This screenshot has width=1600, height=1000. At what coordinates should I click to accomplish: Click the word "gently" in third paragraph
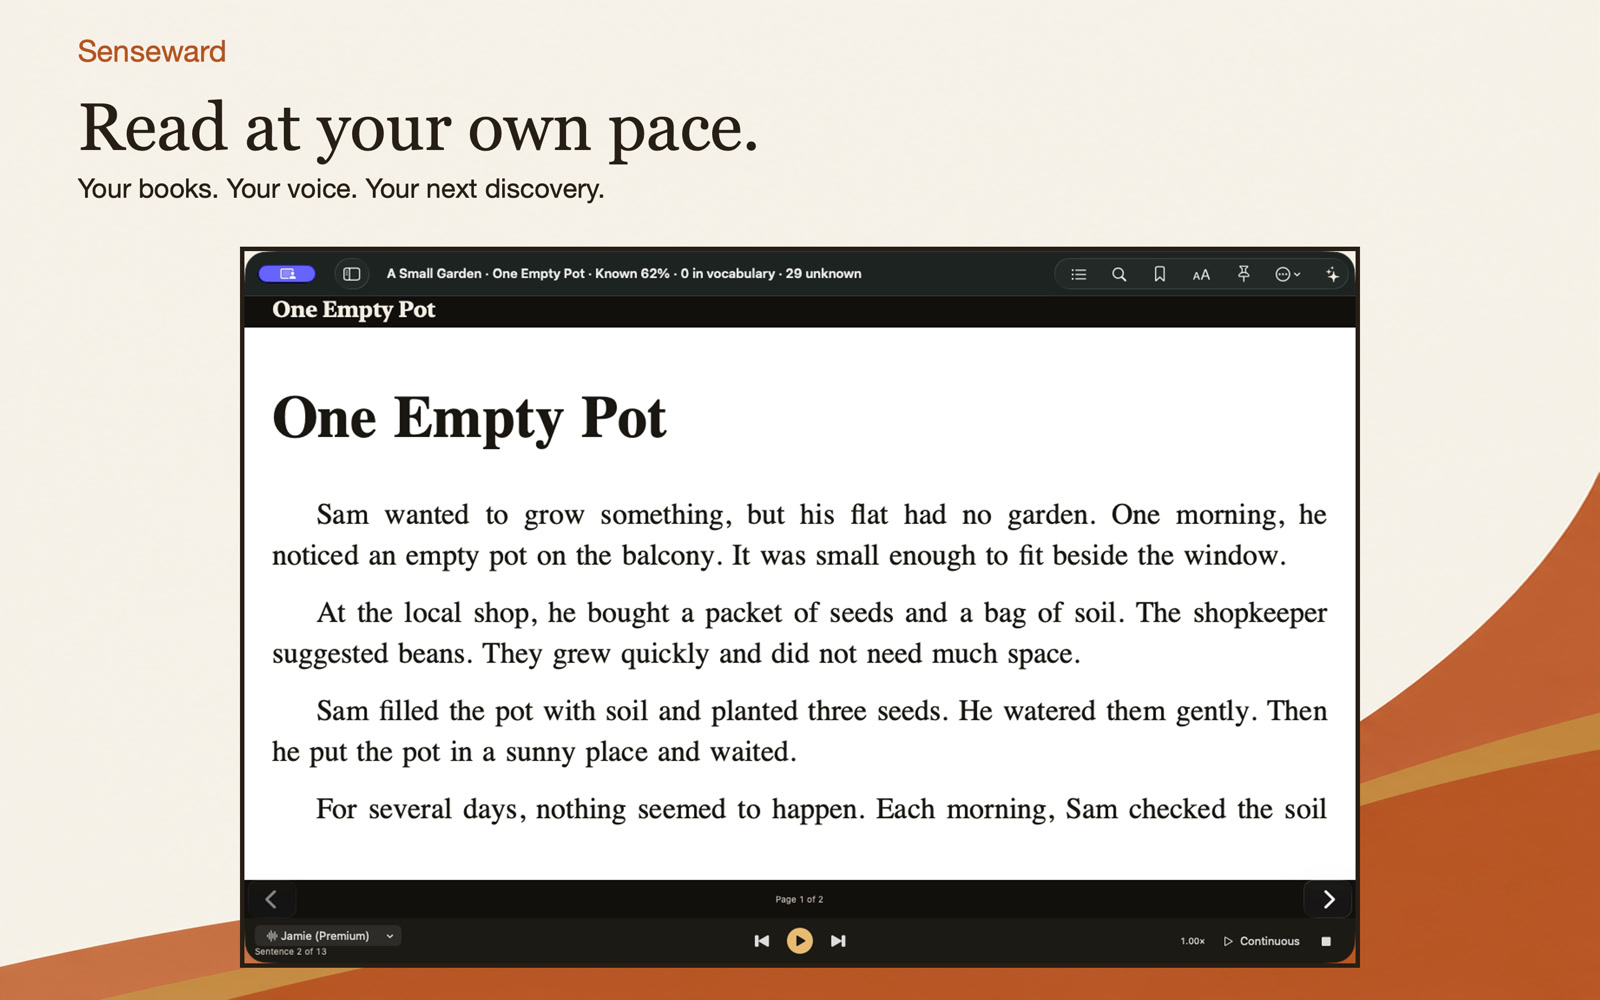pyautogui.click(x=1213, y=711)
